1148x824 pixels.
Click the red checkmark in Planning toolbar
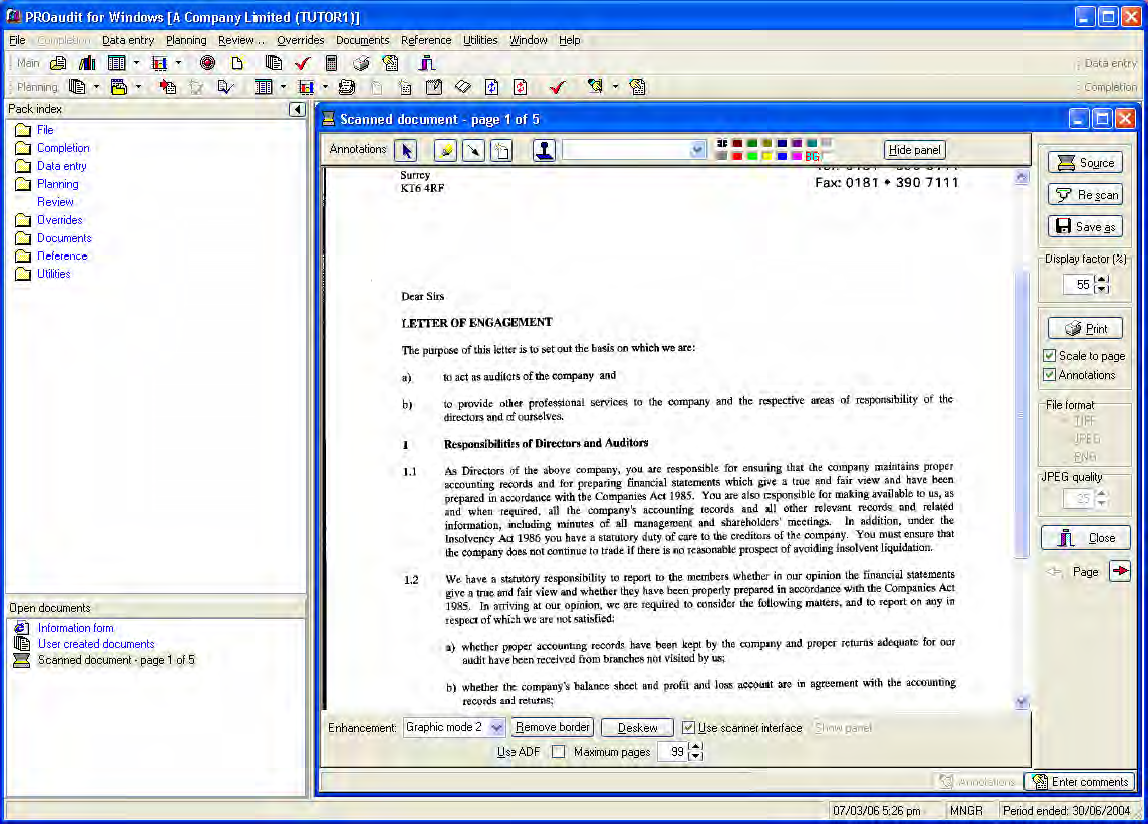(558, 87)
